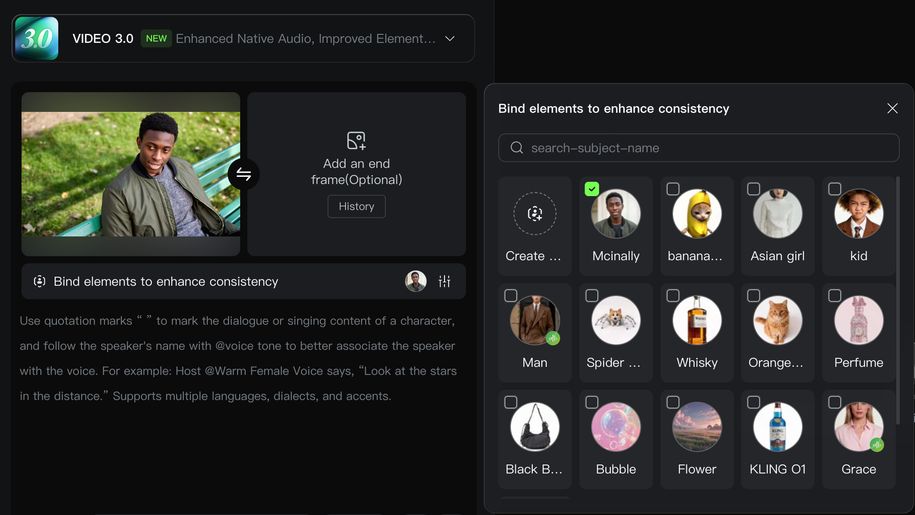Image resolution: width=915 pixels, height=515 pixels.
Task: Click the Create element icon
Action: click(535, 214)
